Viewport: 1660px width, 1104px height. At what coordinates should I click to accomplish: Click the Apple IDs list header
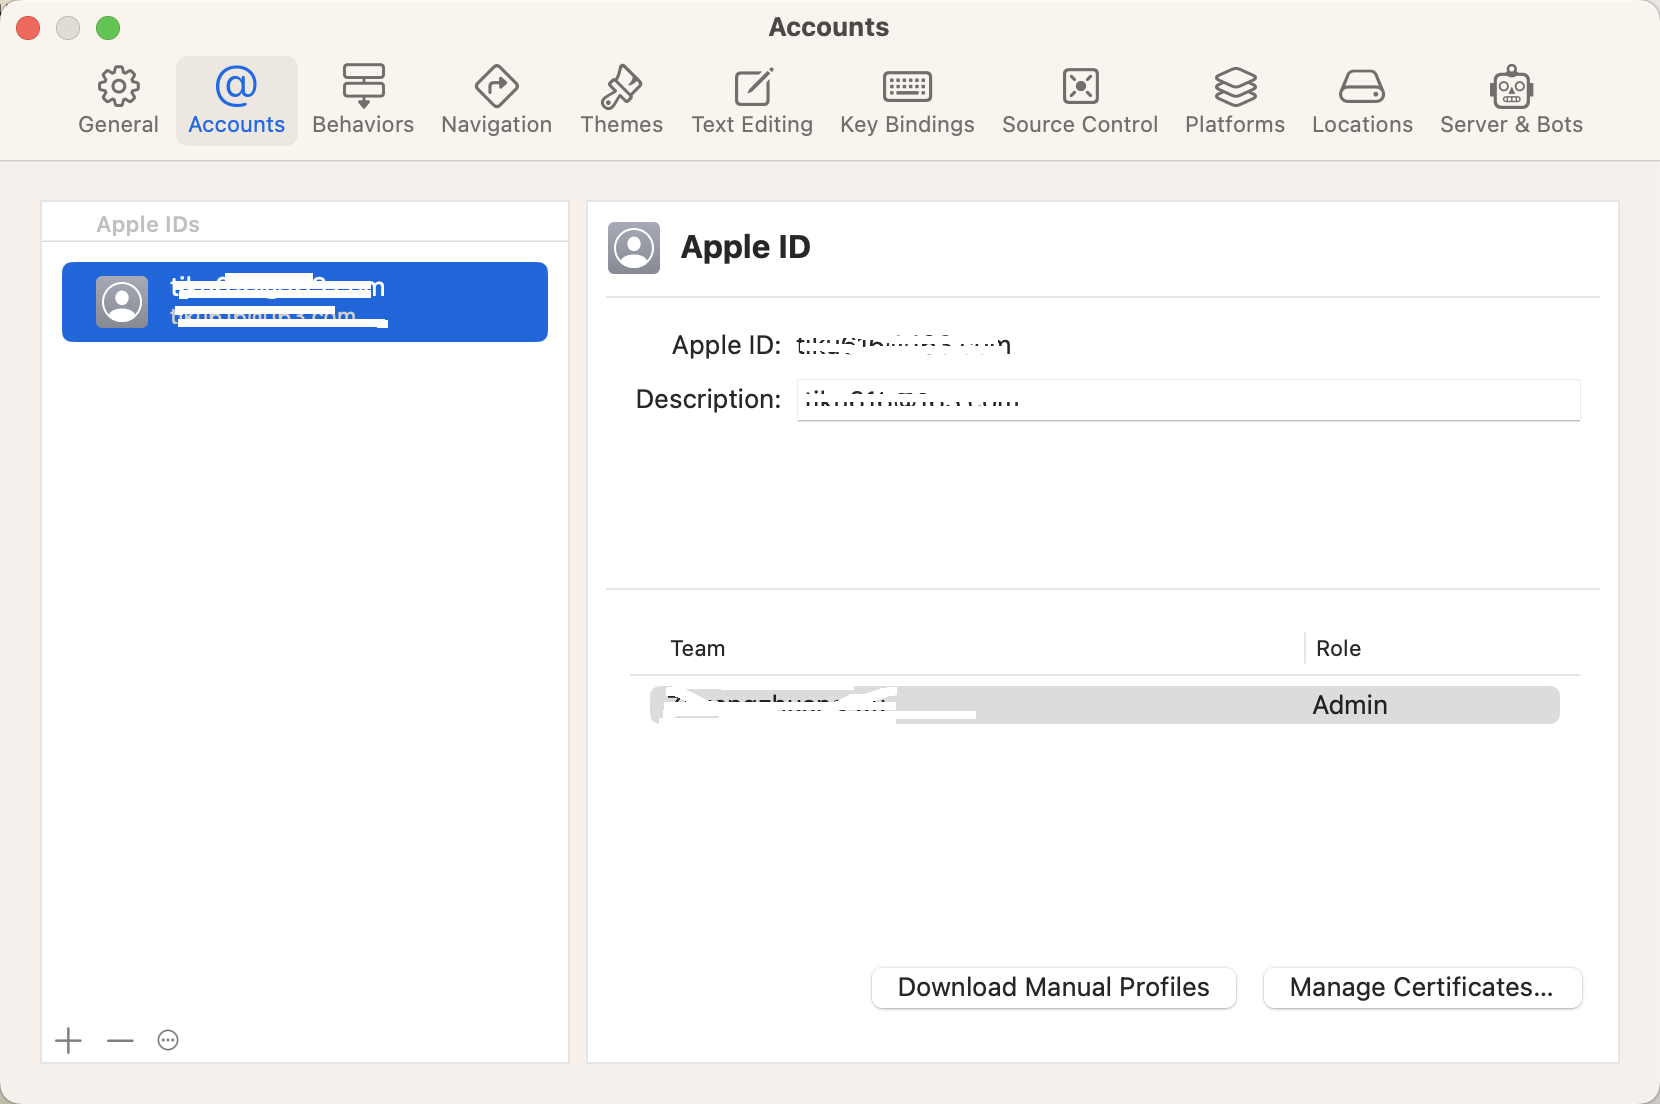pyautogui.click(x=148, y=224)
